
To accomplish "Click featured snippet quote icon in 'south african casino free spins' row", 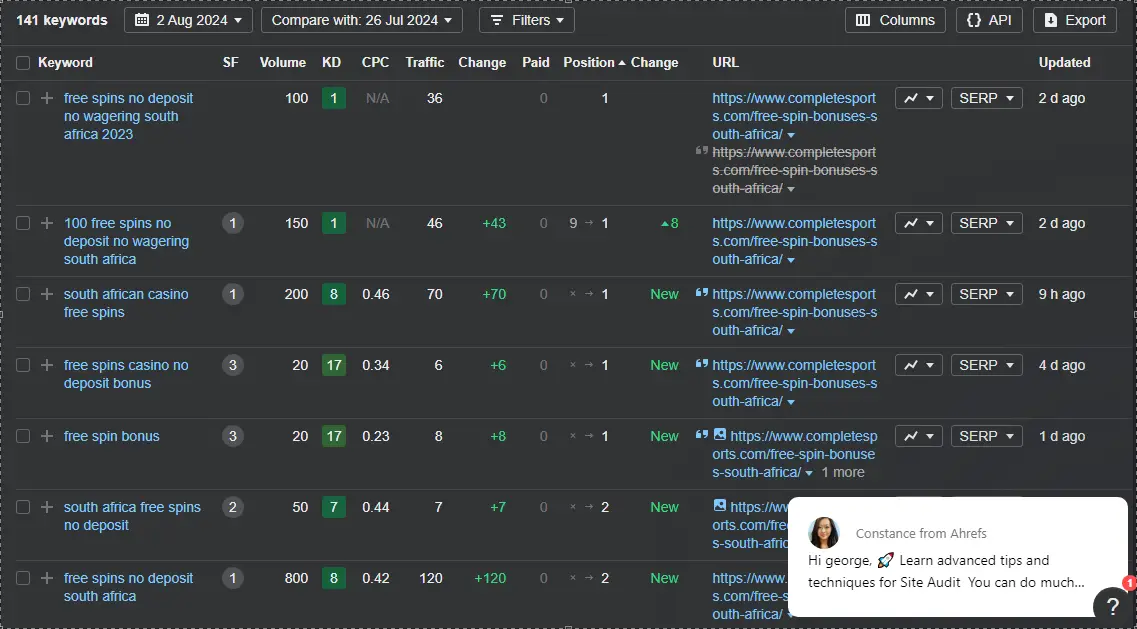I will tap(701, 294).
